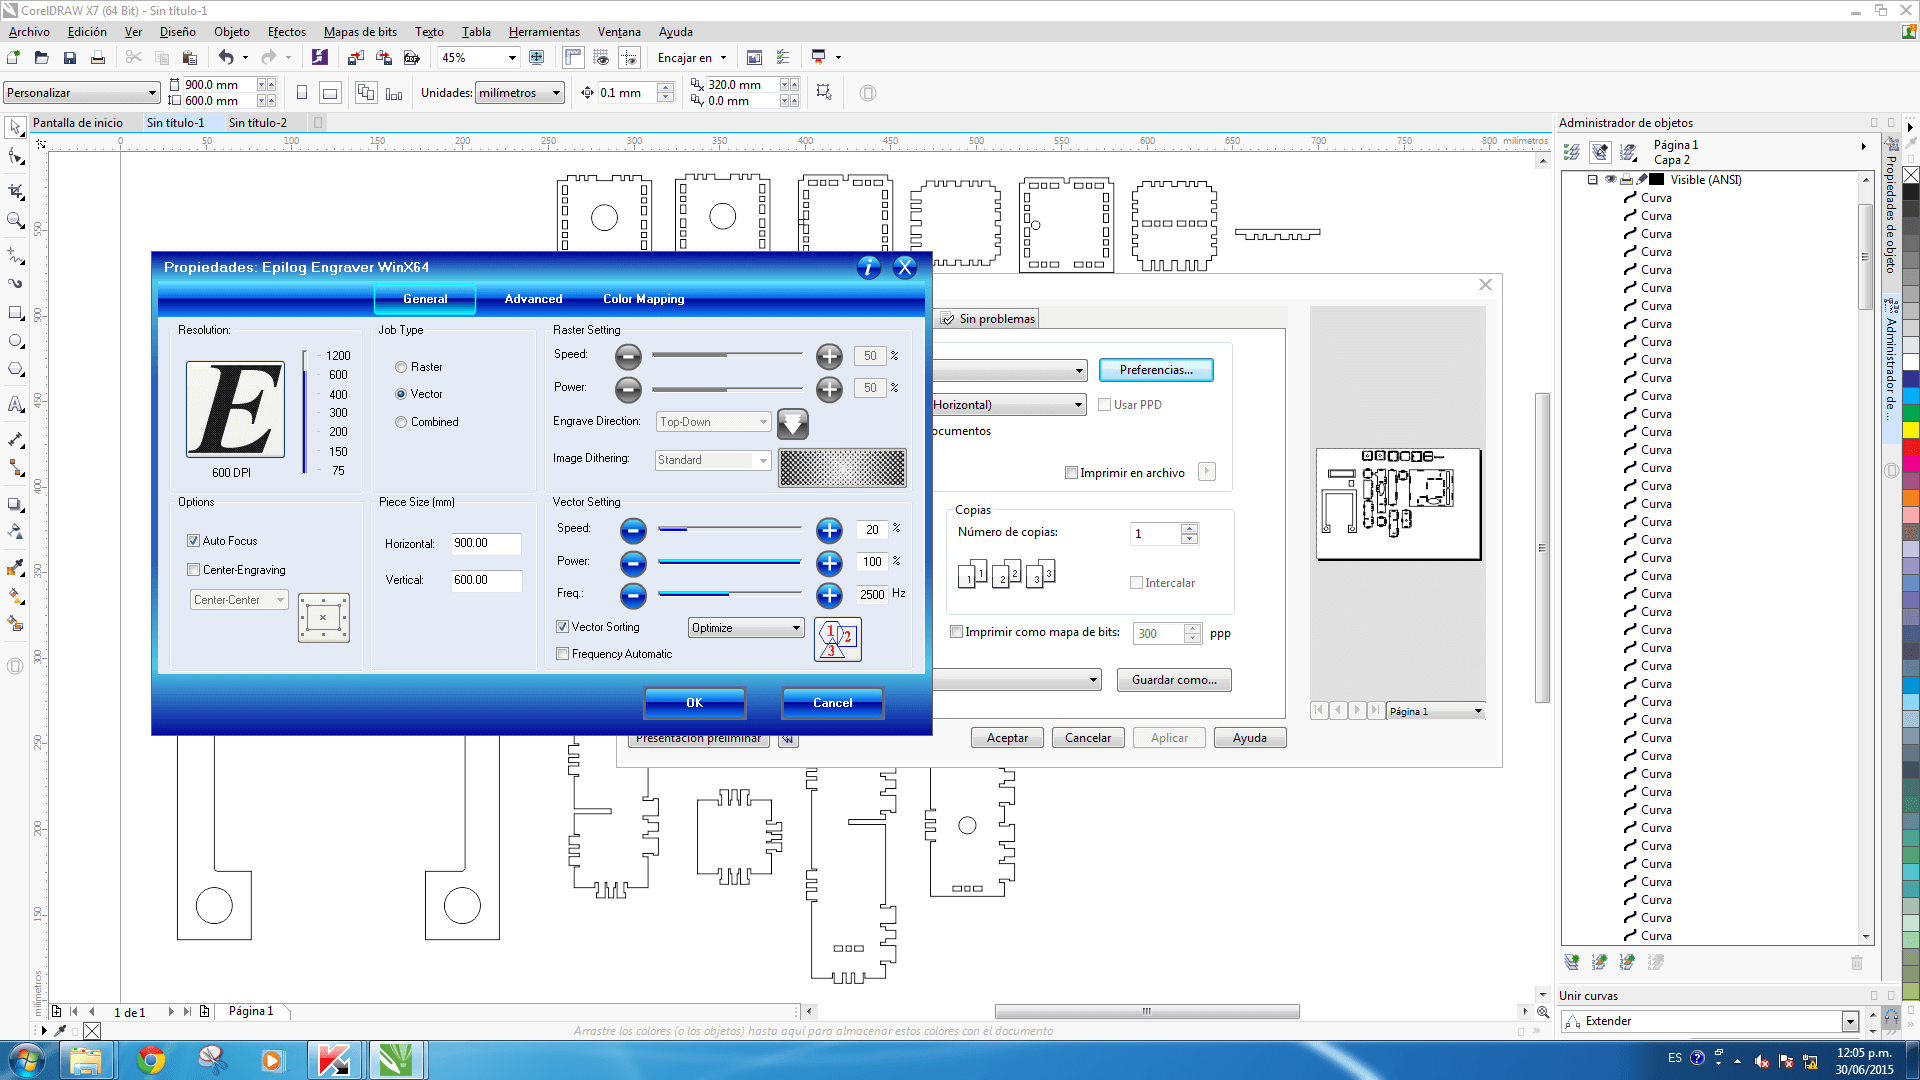This screenshot has height=1080, width=1920.
Task: Switch to the Advanced tab
Action: tap(533, 299)
